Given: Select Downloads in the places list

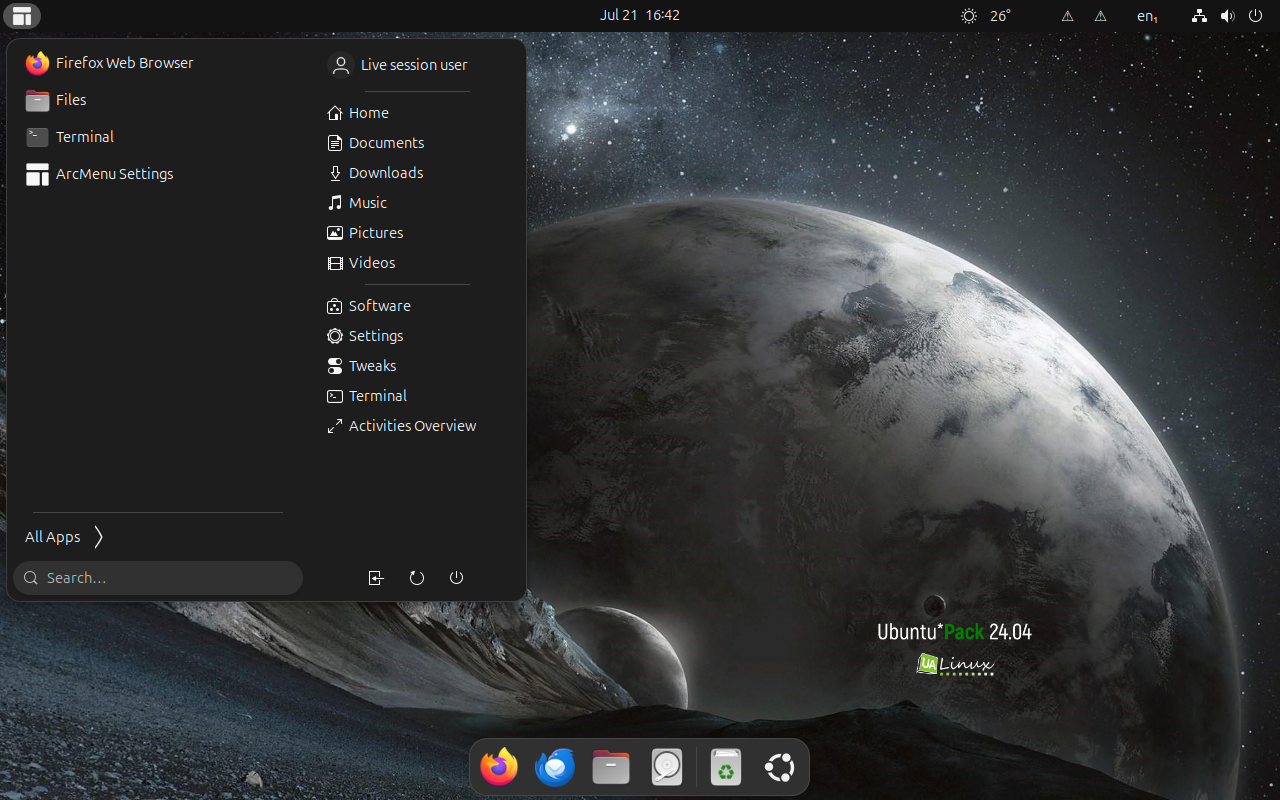Looking at the screenshot, I should [x=385, y=173].
